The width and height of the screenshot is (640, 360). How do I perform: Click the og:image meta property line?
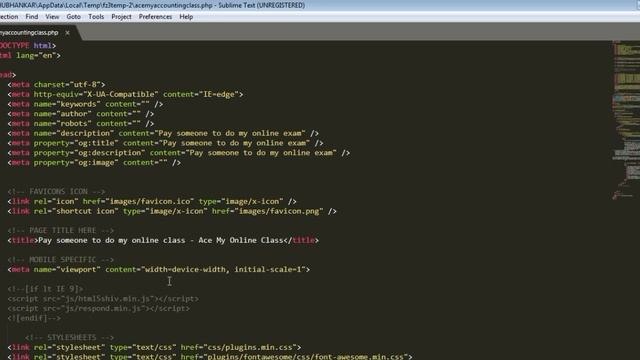pos(94,163)
